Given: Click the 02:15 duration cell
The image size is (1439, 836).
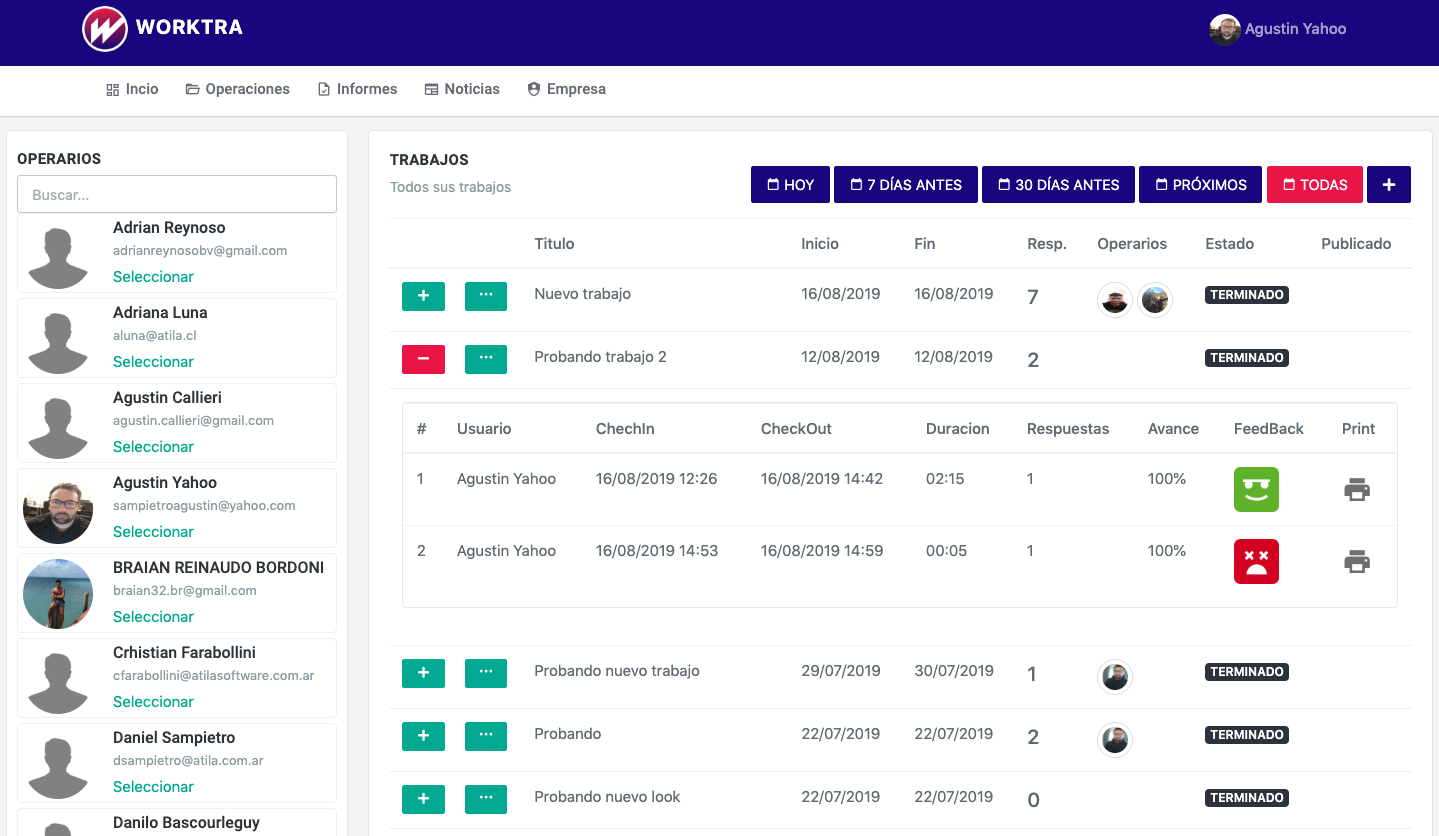Looking at the screenshot, I should click(945, 479).
